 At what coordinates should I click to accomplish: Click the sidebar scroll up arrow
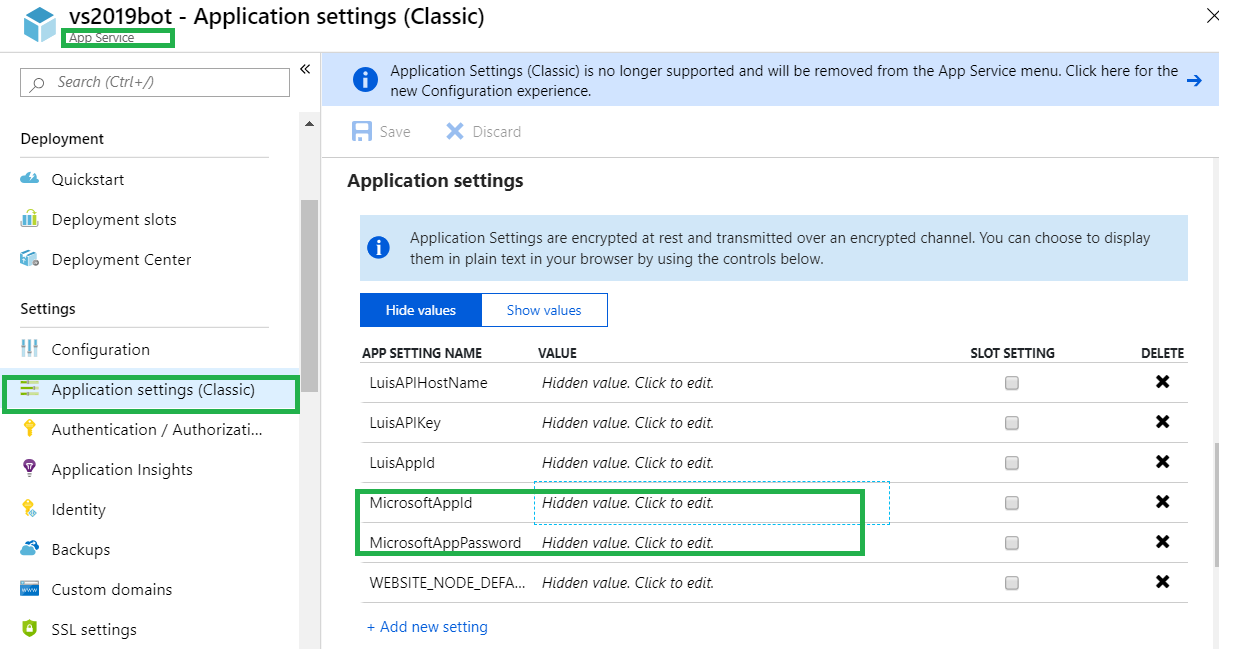coord(309,122)
